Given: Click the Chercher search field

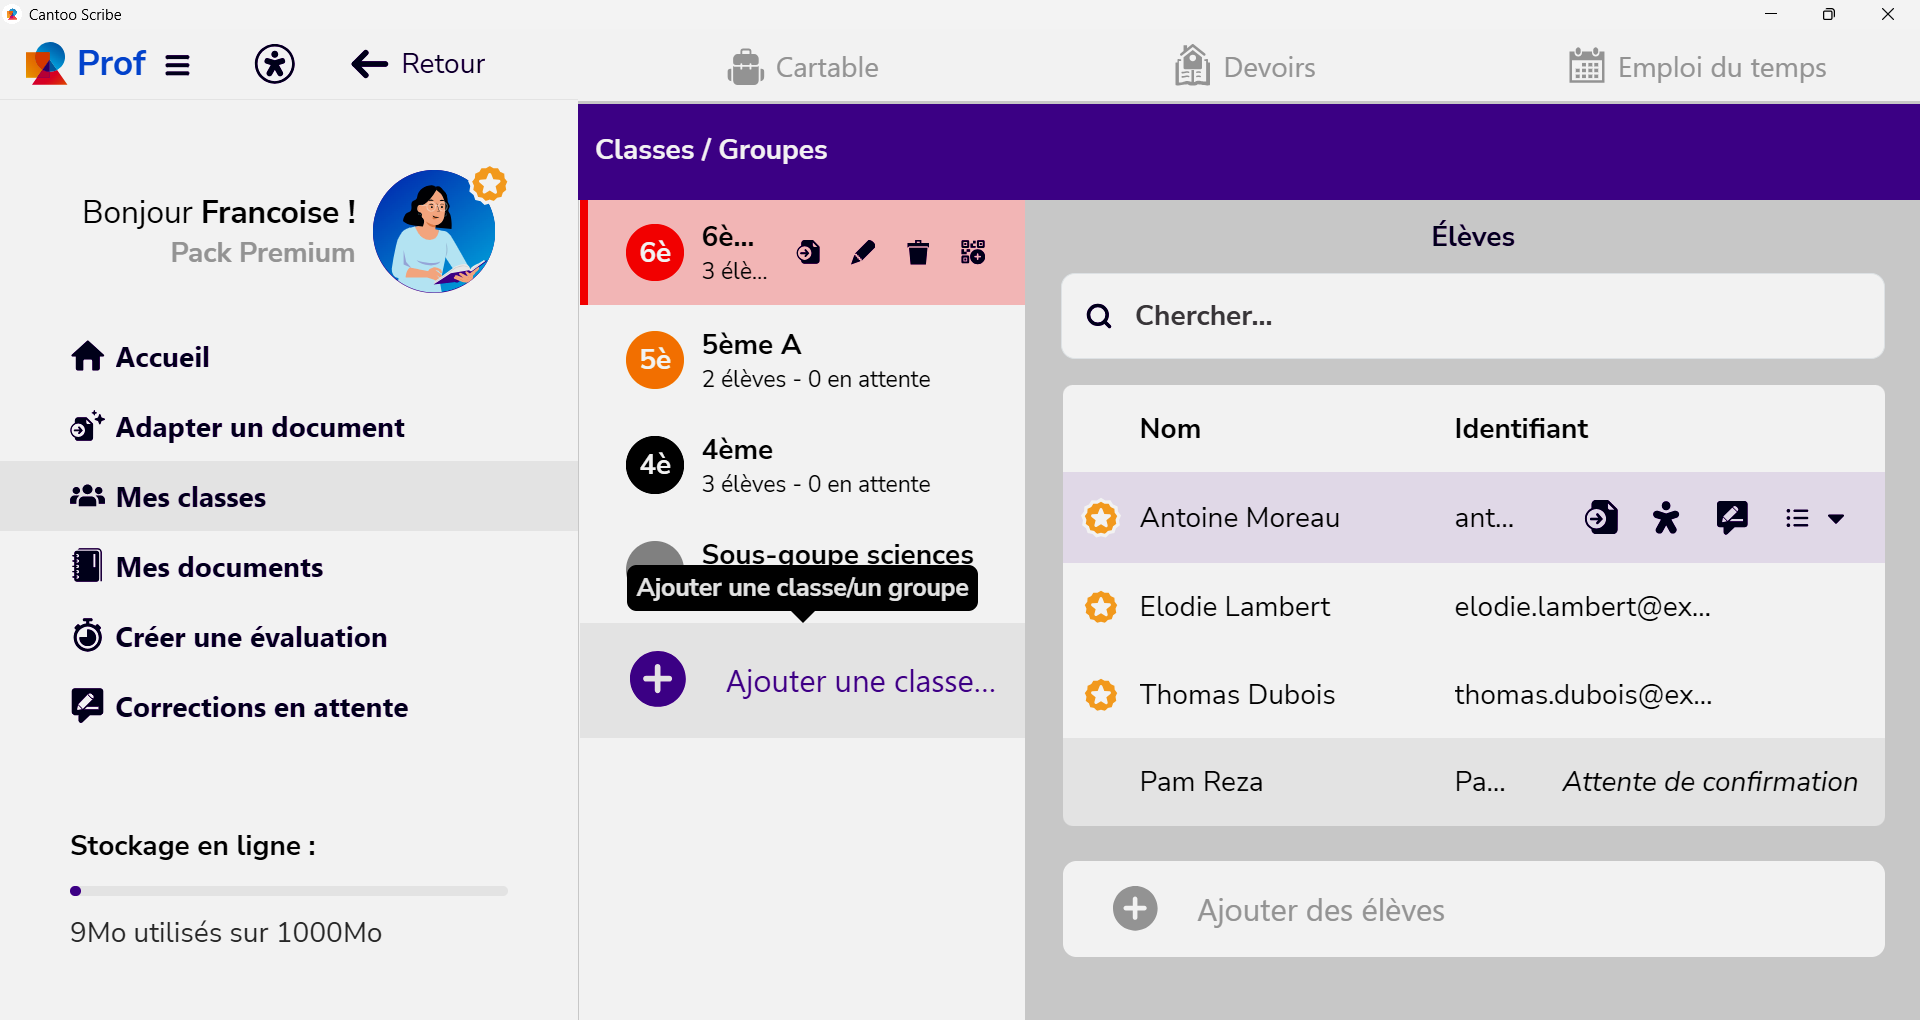Looking at the screenshot, I should (x=1490, y=316).
